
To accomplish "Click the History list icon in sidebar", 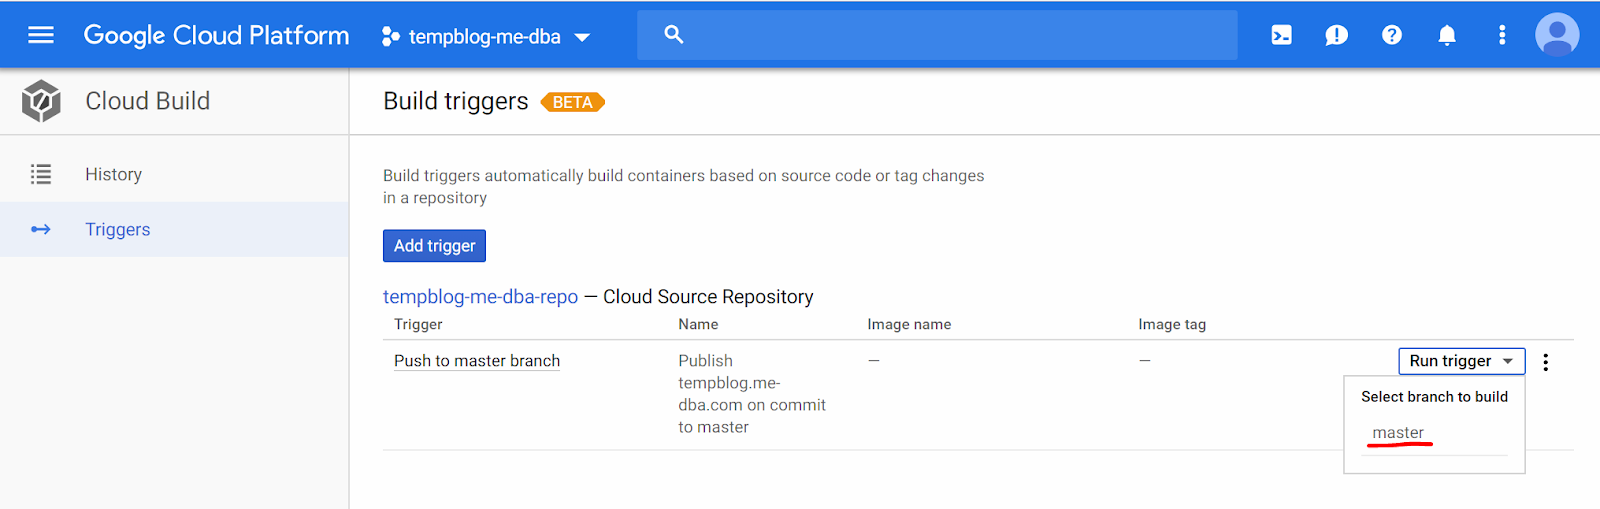I will click(x=41, y=174).
